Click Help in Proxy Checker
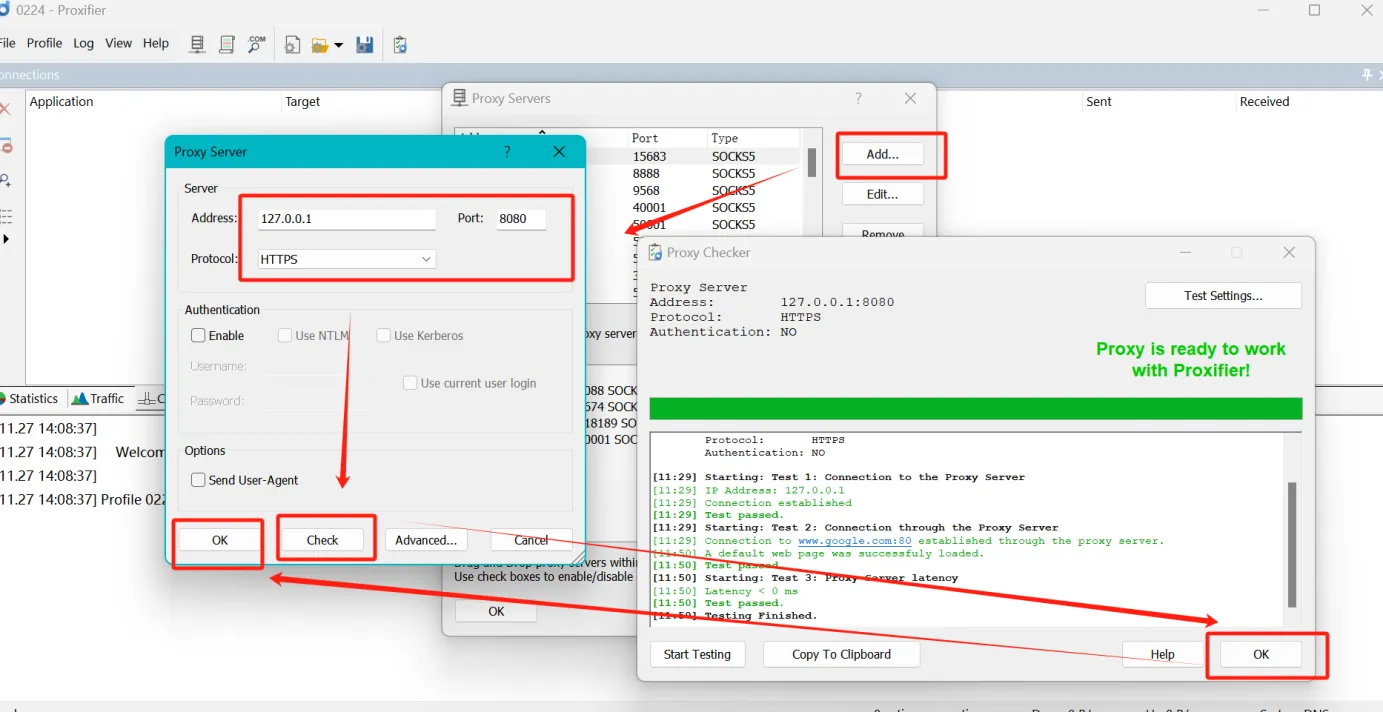The image size is (1383, 712). click(x=1162, y=654)
